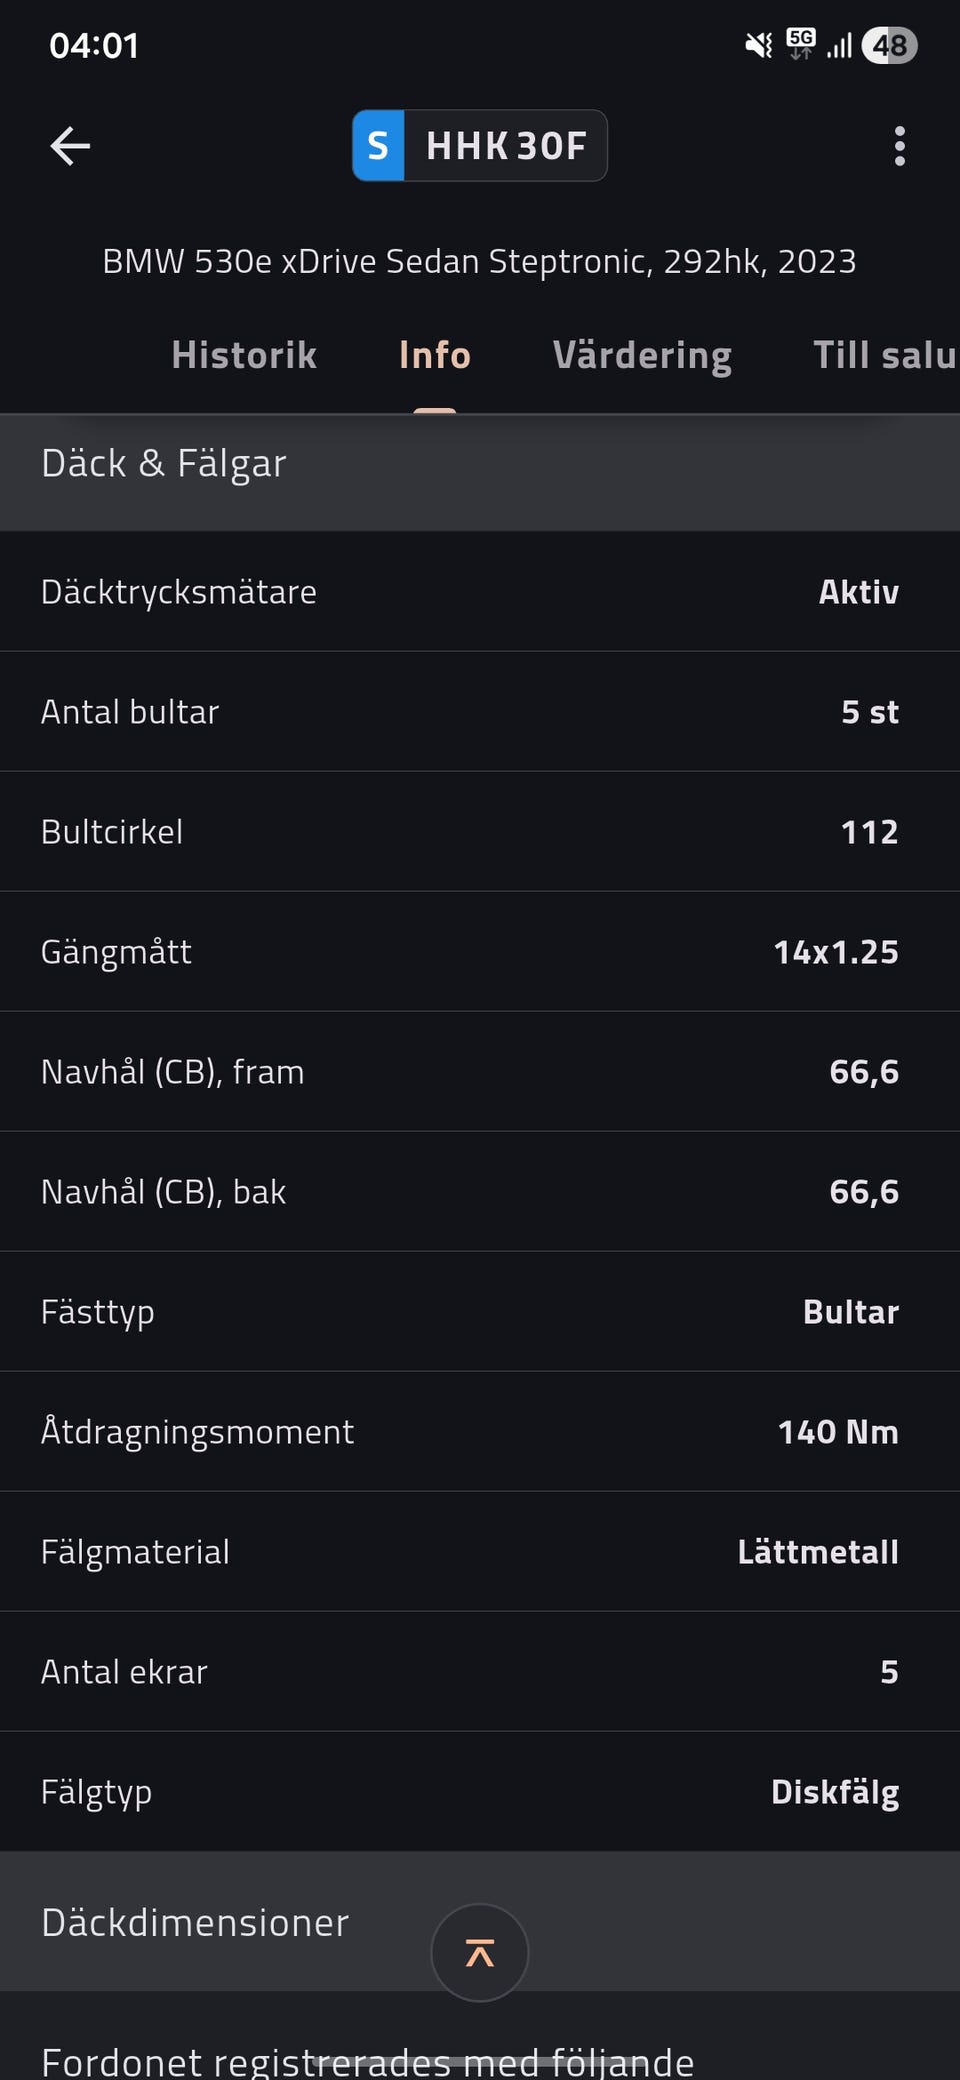Tap the signal strength bars icon

click(x=839, y=45)
